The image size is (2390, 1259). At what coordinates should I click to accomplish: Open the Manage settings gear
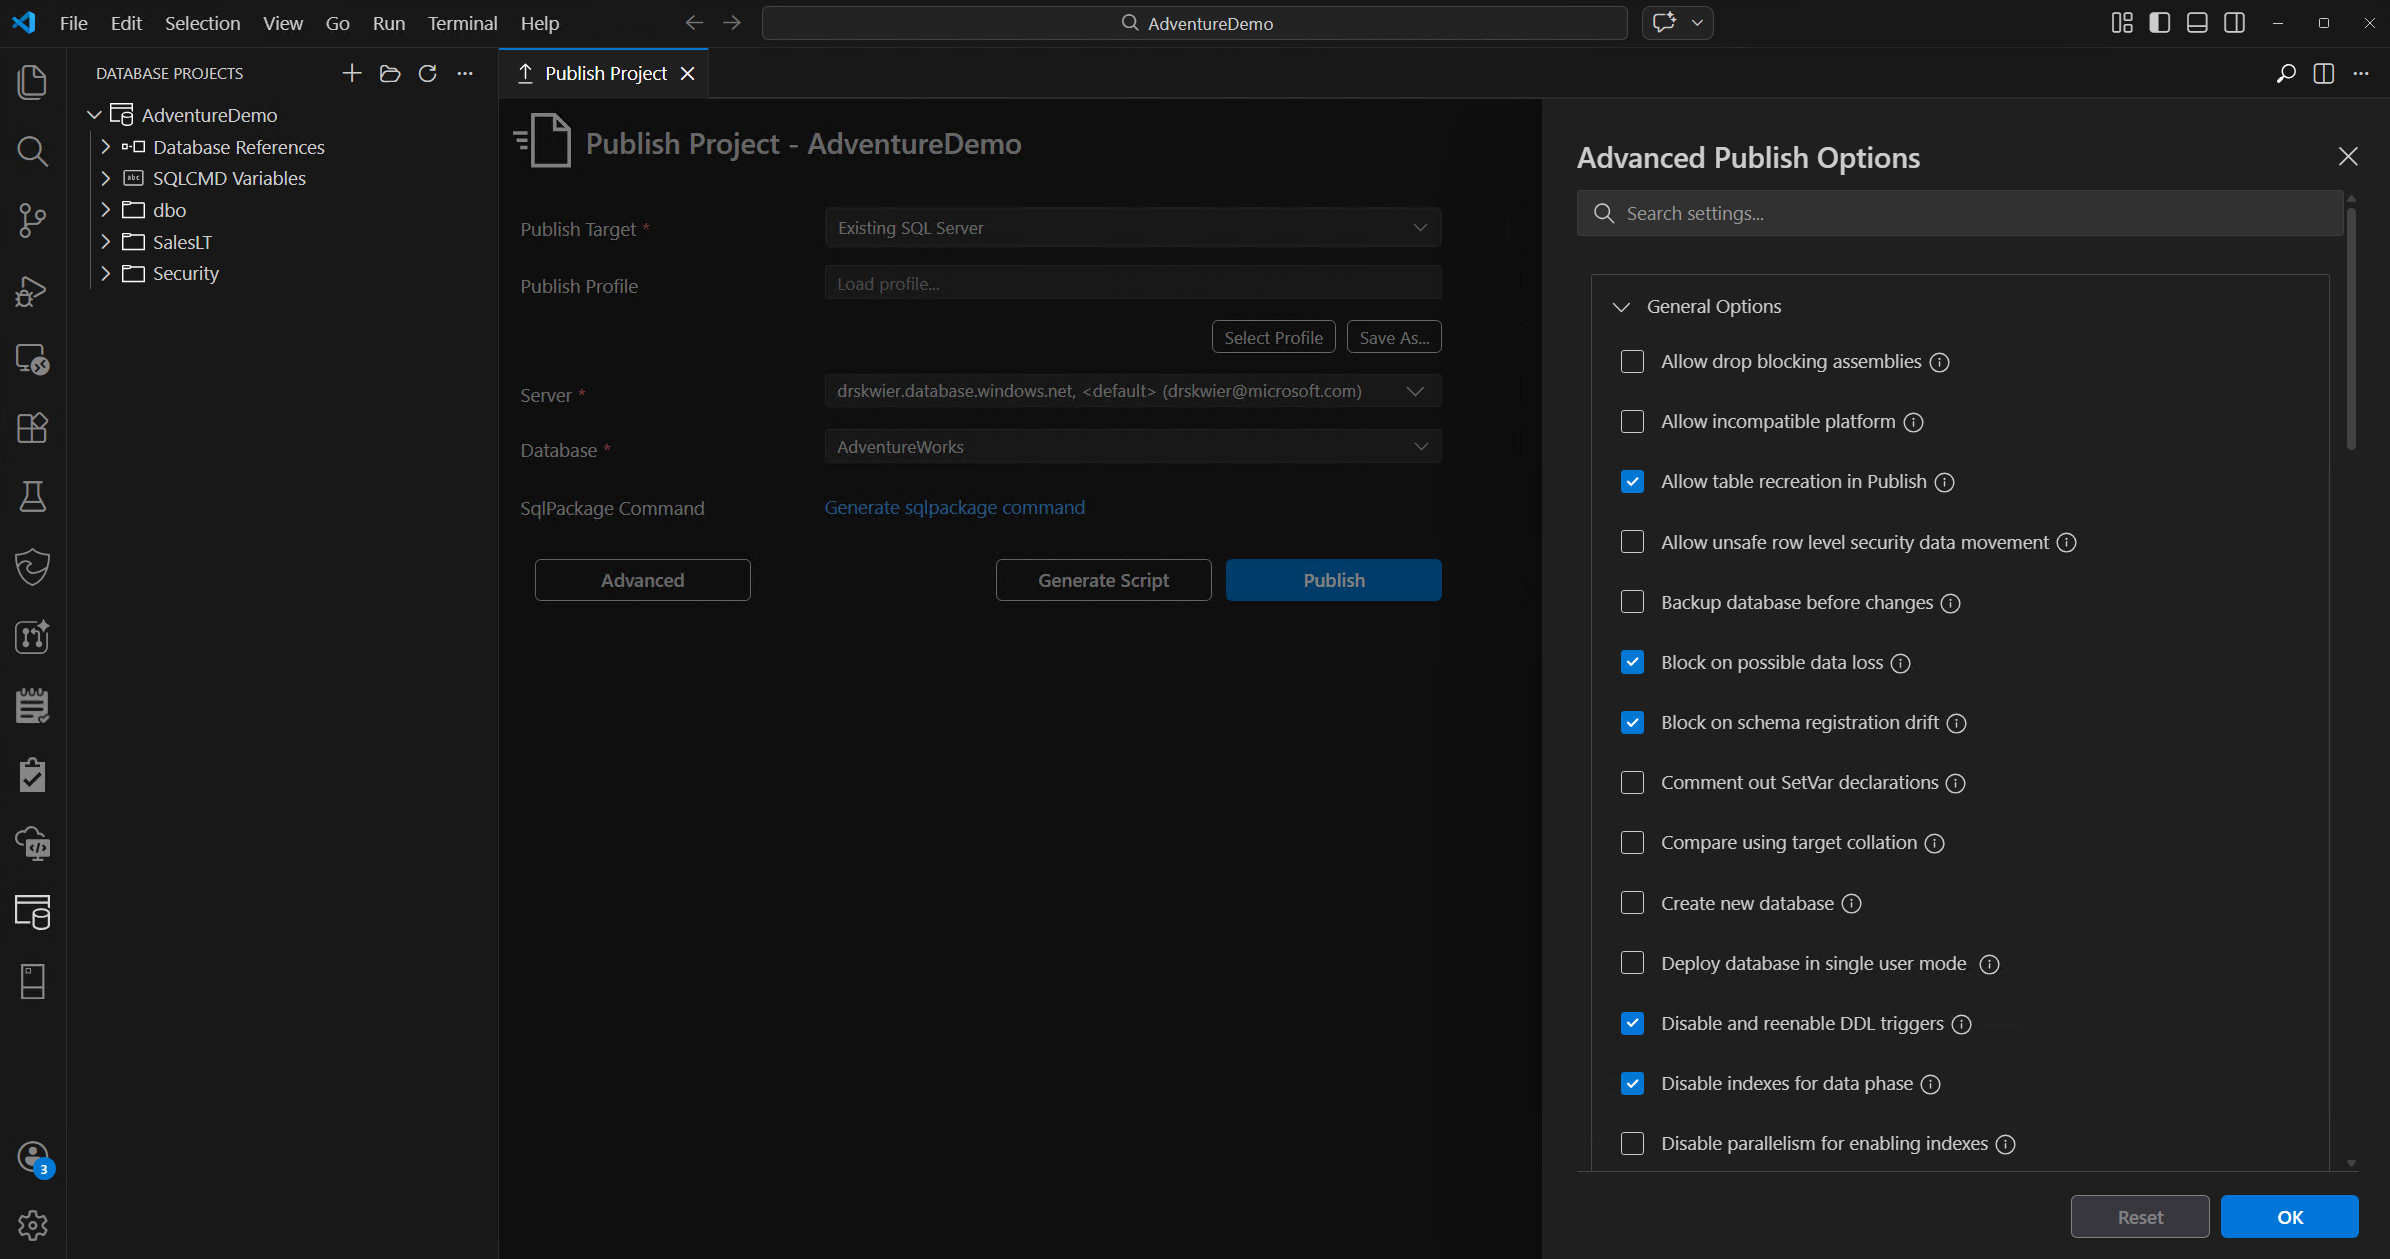[32, 1225]
